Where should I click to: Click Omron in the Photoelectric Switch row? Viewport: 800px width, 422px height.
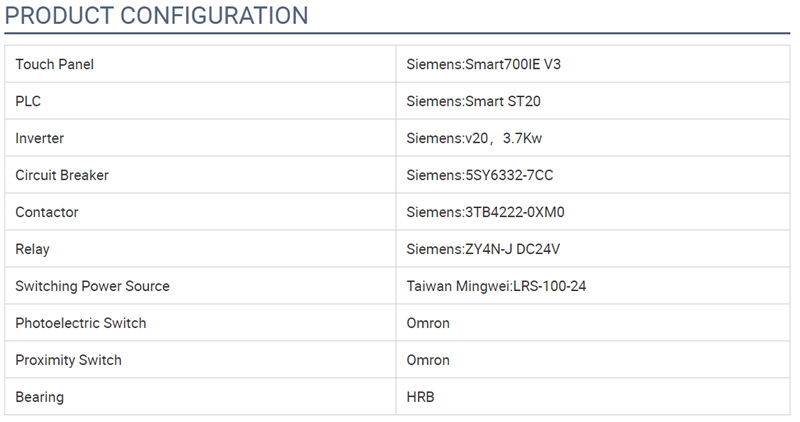pyautogui.click(x=428, y=323)
